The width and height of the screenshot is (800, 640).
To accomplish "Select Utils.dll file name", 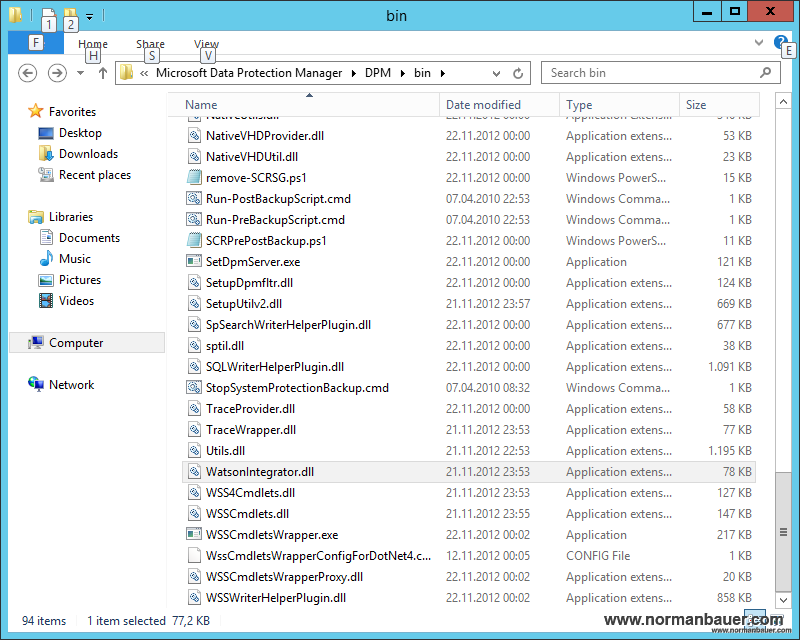I will (225, 451).
